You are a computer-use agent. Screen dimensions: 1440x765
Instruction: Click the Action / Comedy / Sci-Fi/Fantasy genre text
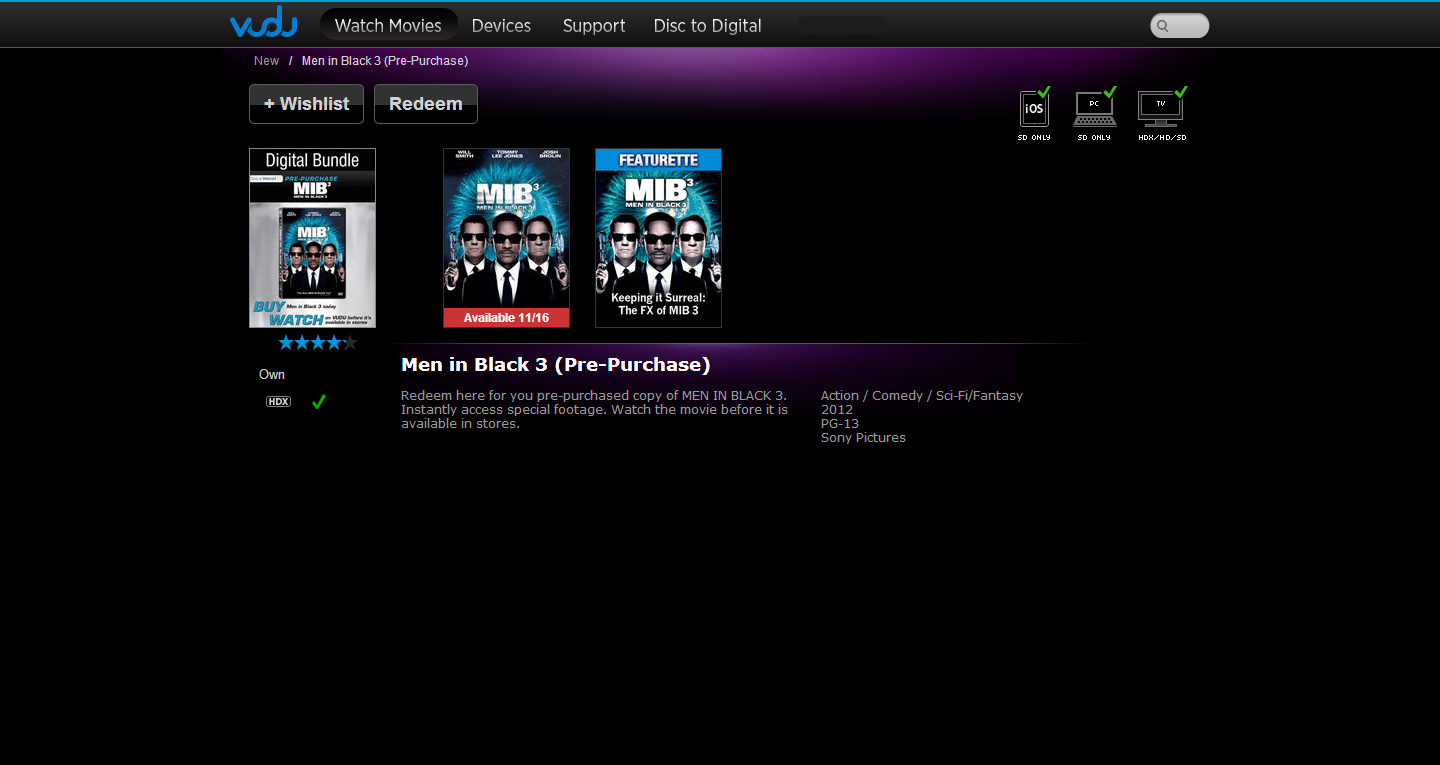921,395
